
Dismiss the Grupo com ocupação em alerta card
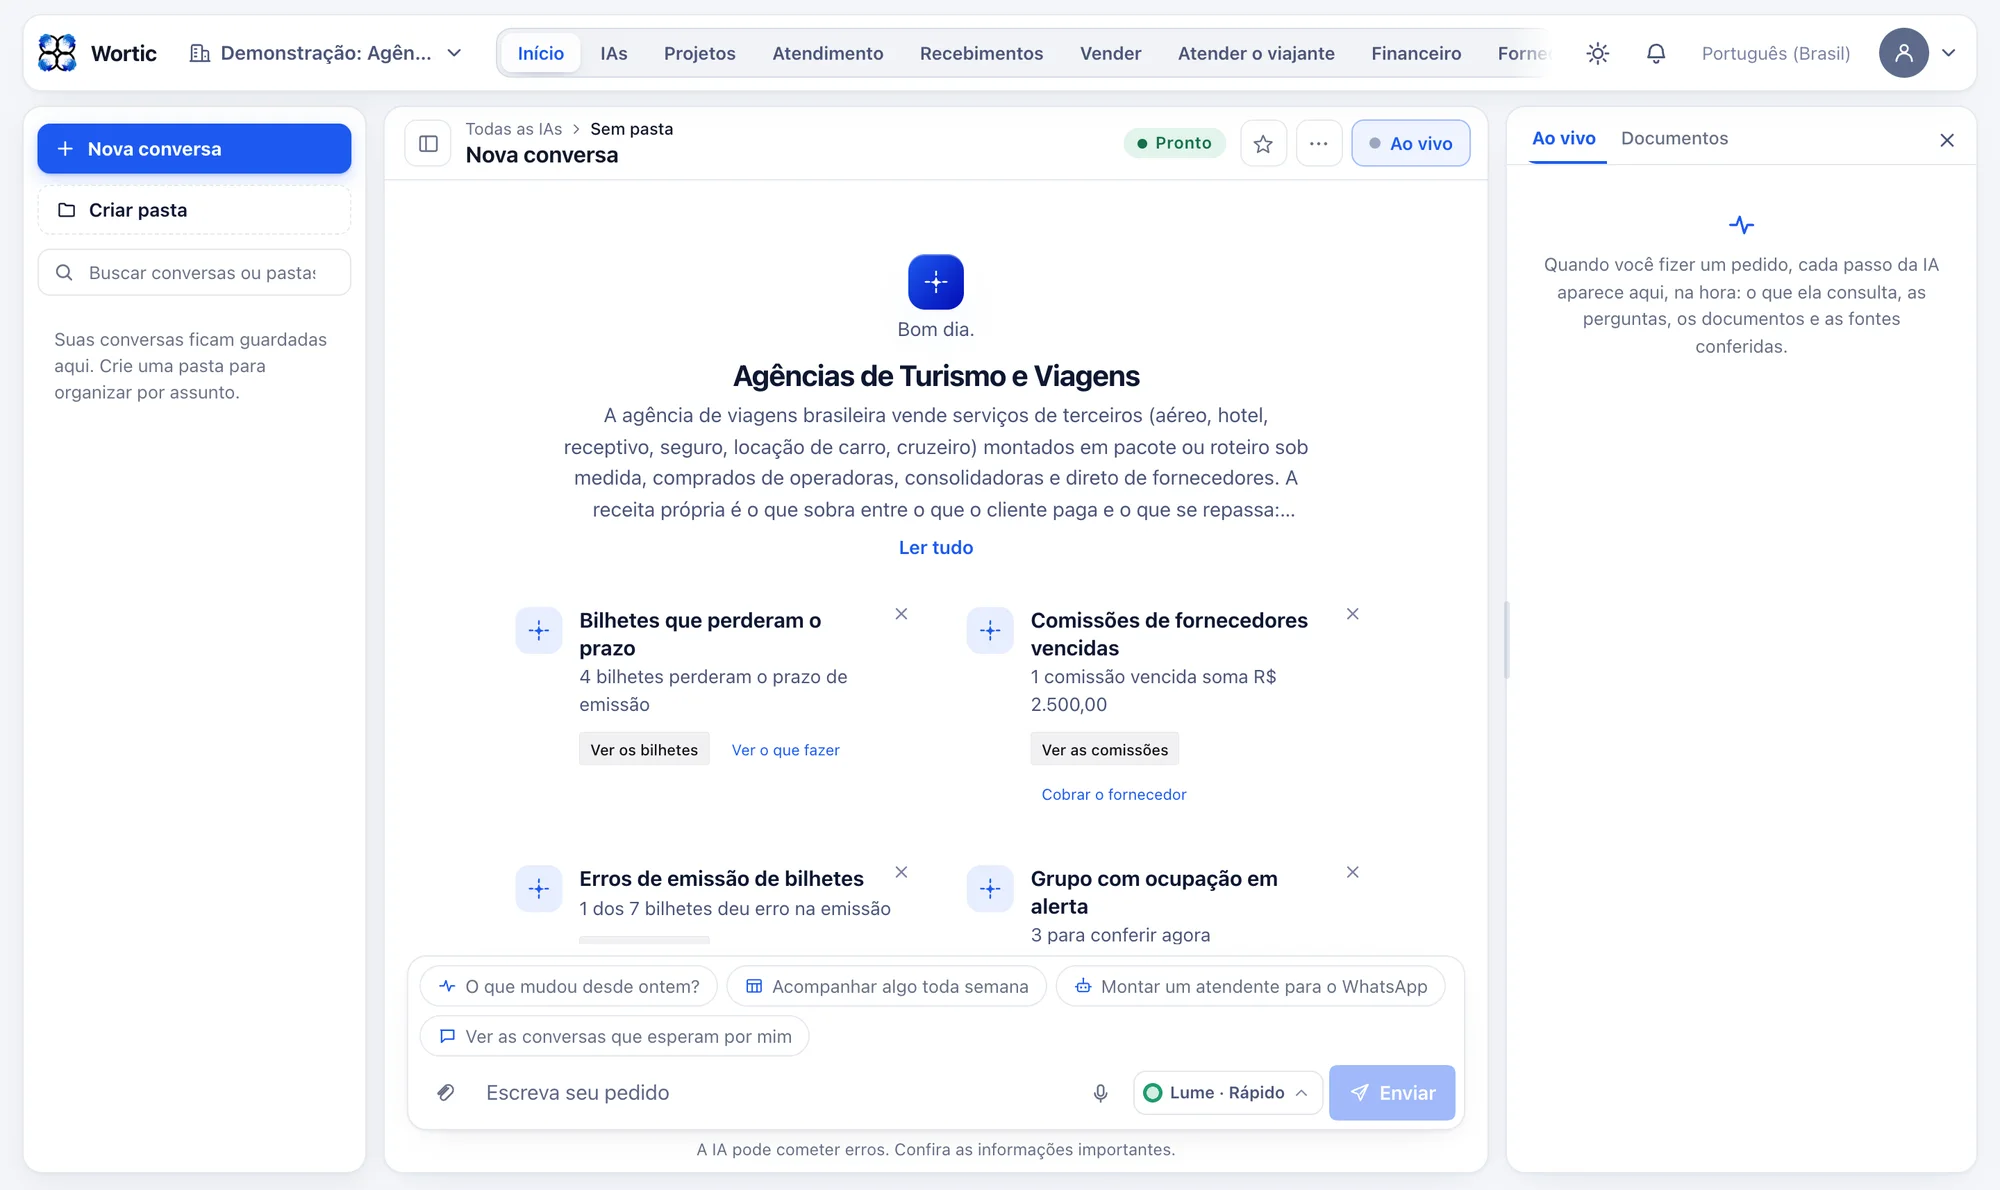(1352, 872)
